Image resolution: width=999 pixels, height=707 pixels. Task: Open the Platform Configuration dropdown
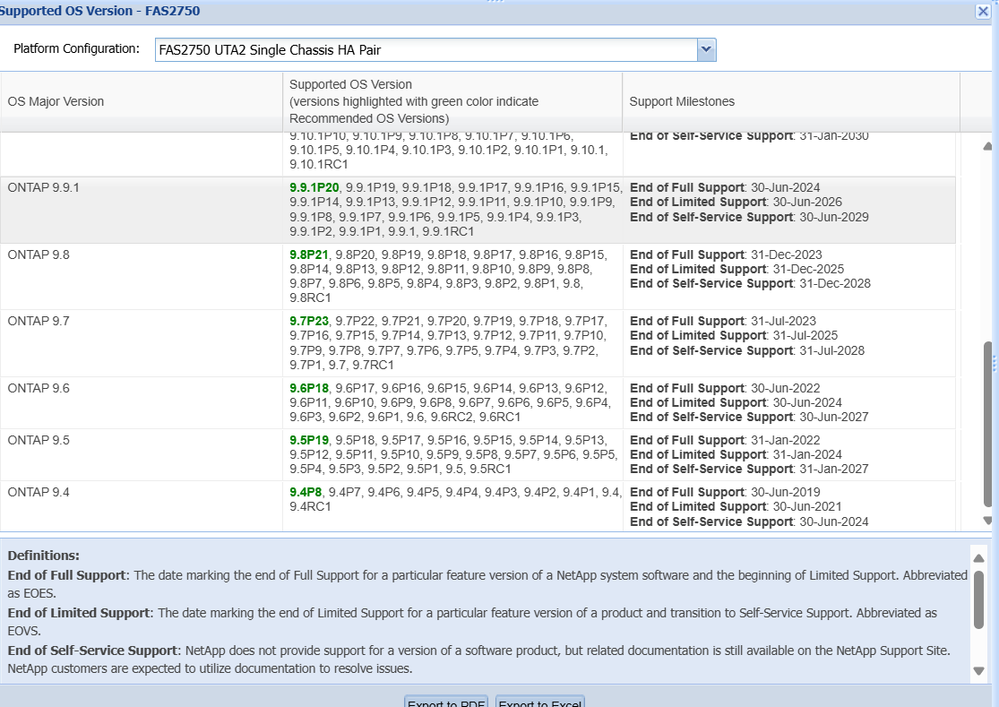[706, 49]
